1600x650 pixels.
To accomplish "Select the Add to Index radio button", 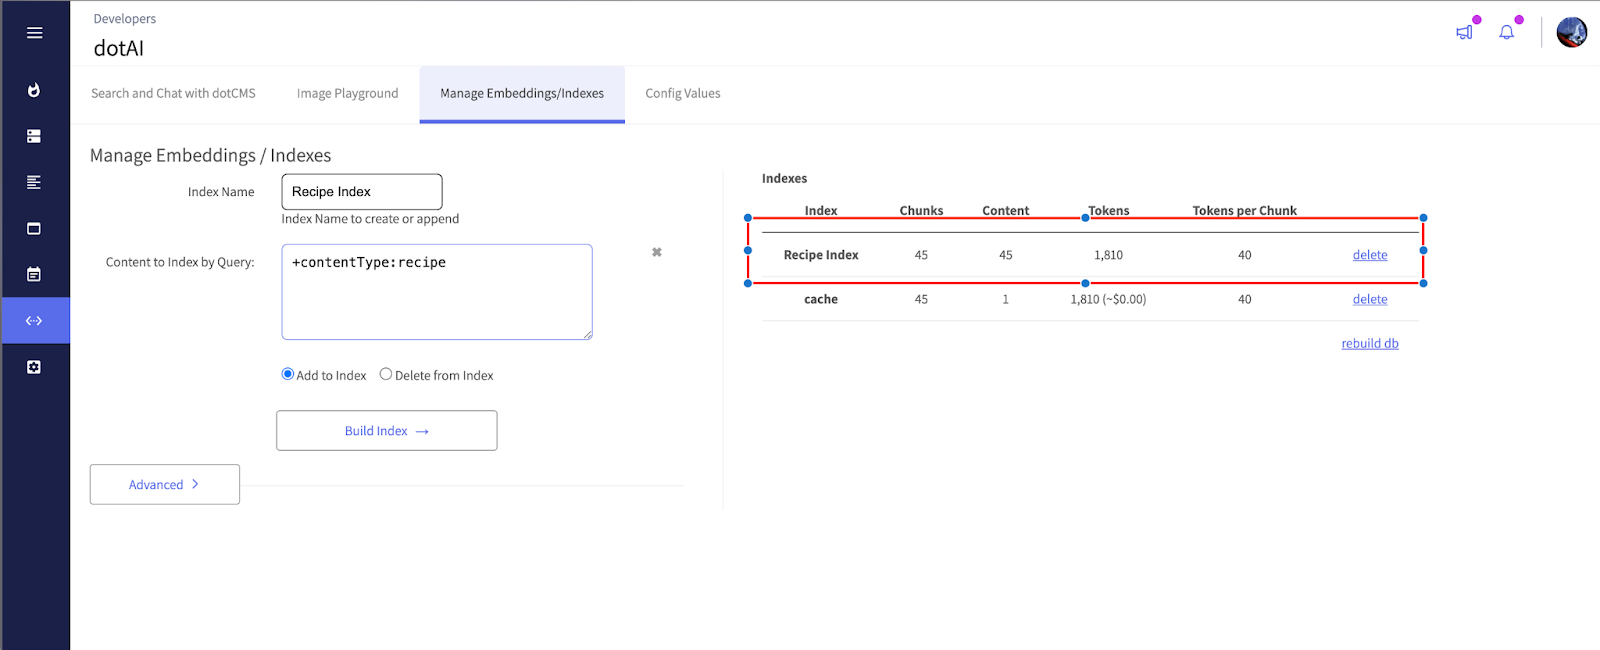I will [288, 374].
